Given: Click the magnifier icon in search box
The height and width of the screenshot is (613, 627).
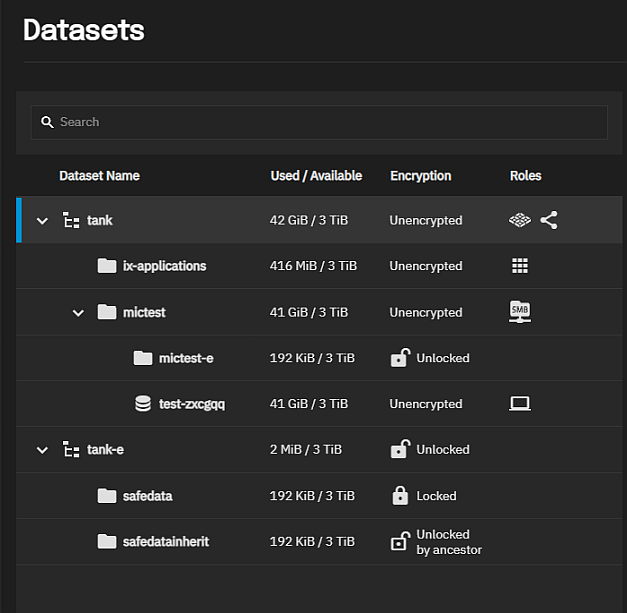Looking at the screenshot, I should click(x=47, y=122).
